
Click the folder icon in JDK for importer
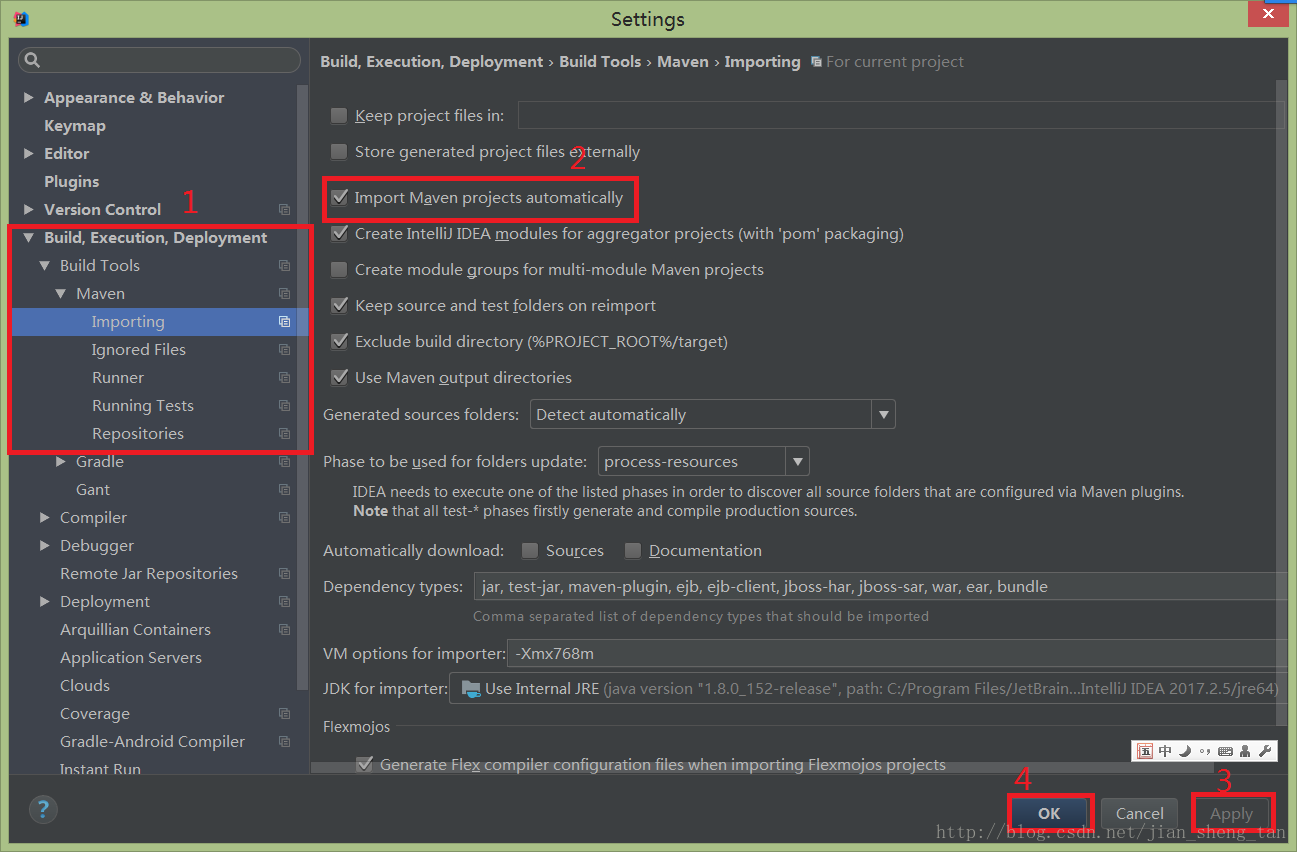pyautogui.click(x=469, y=689)
